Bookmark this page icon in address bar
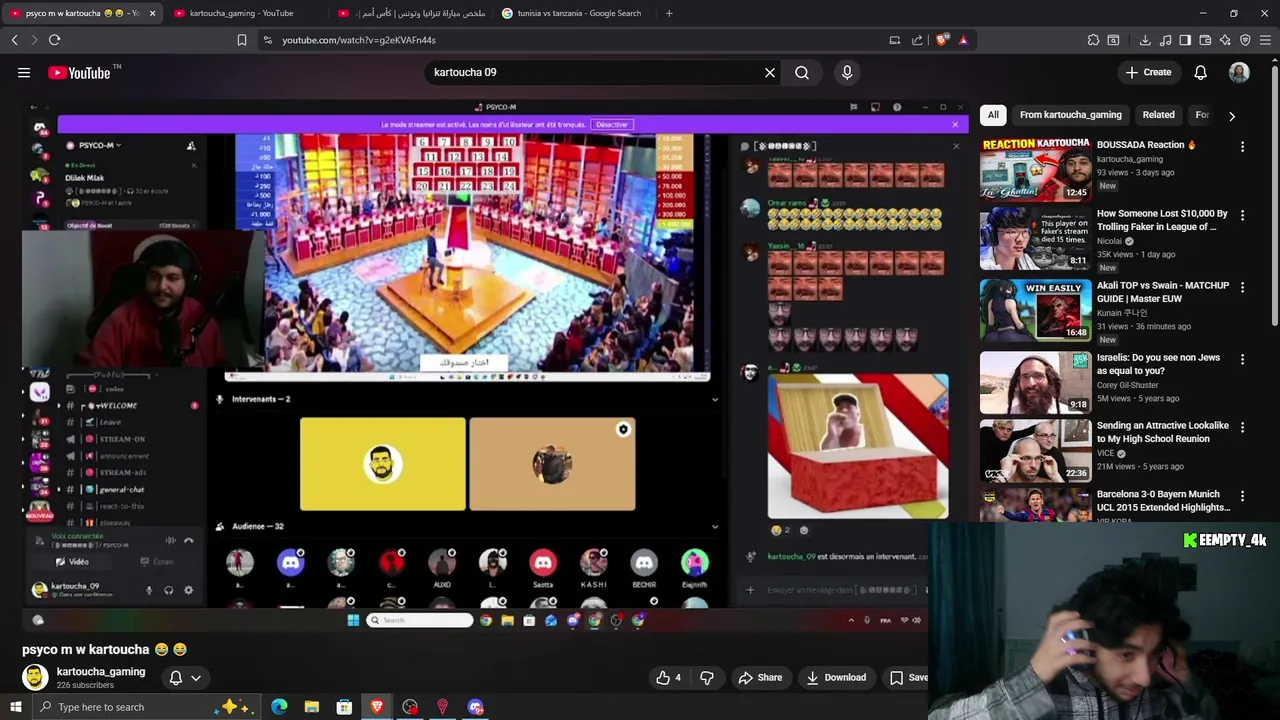The width and height of the screenshot is (1280, 720). click(241, 40)
